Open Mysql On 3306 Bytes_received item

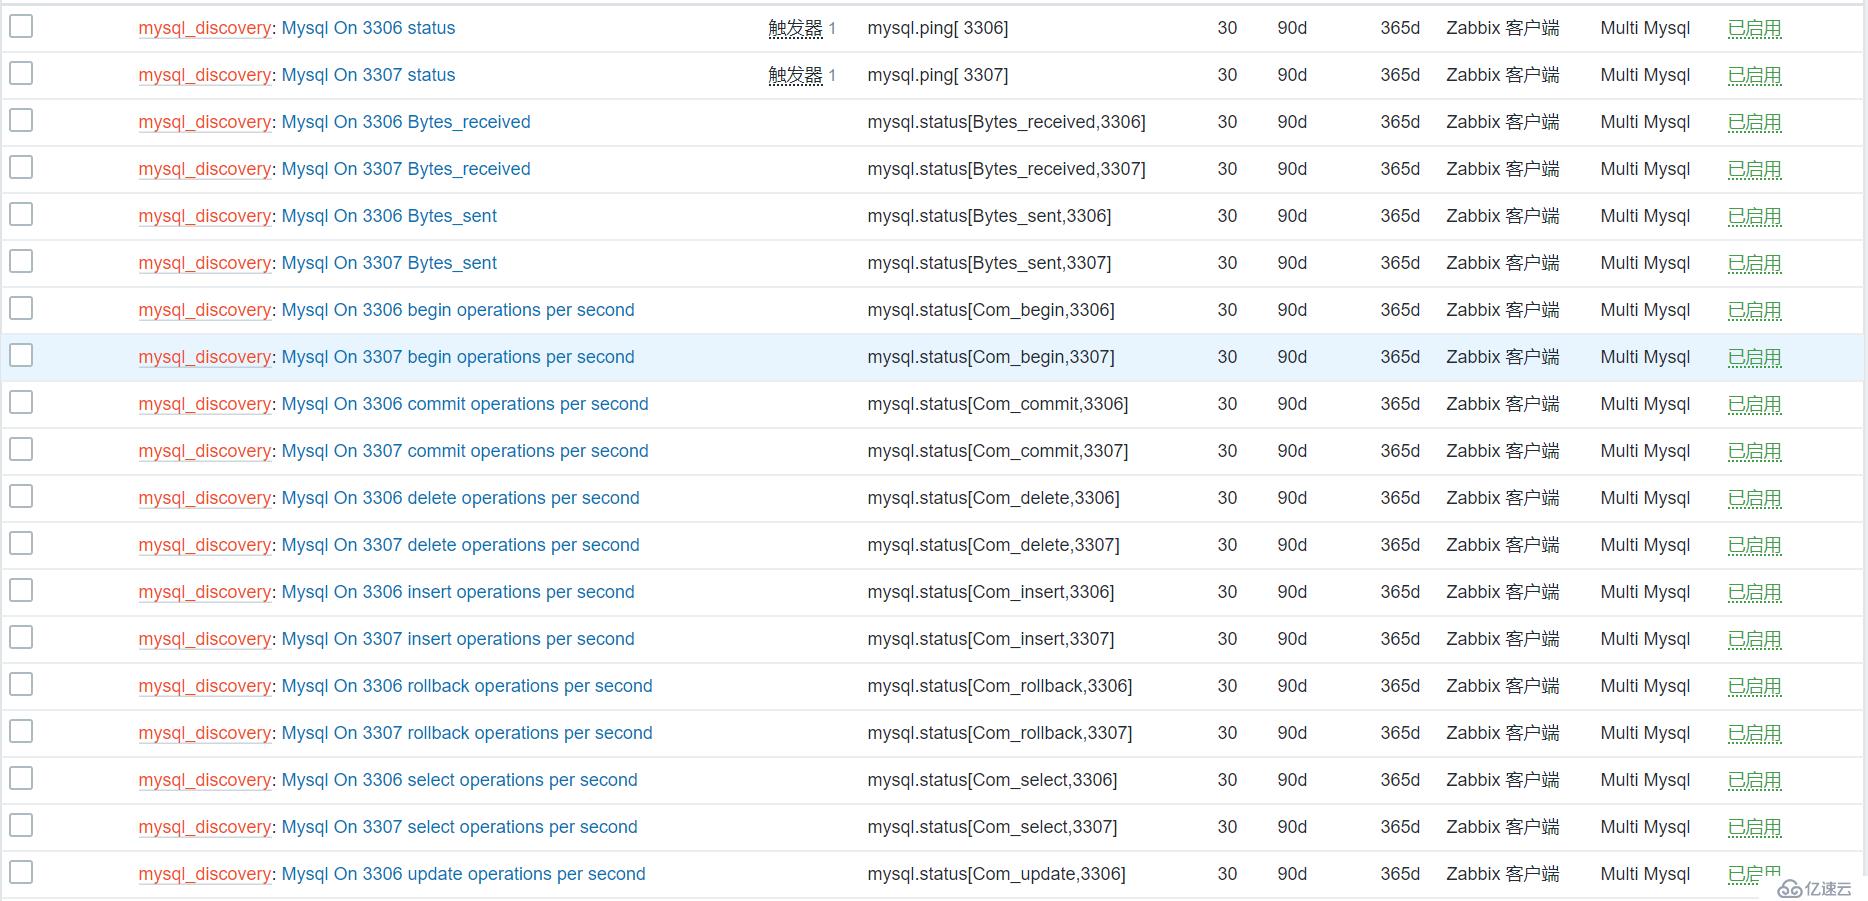[x=406, y=122]
